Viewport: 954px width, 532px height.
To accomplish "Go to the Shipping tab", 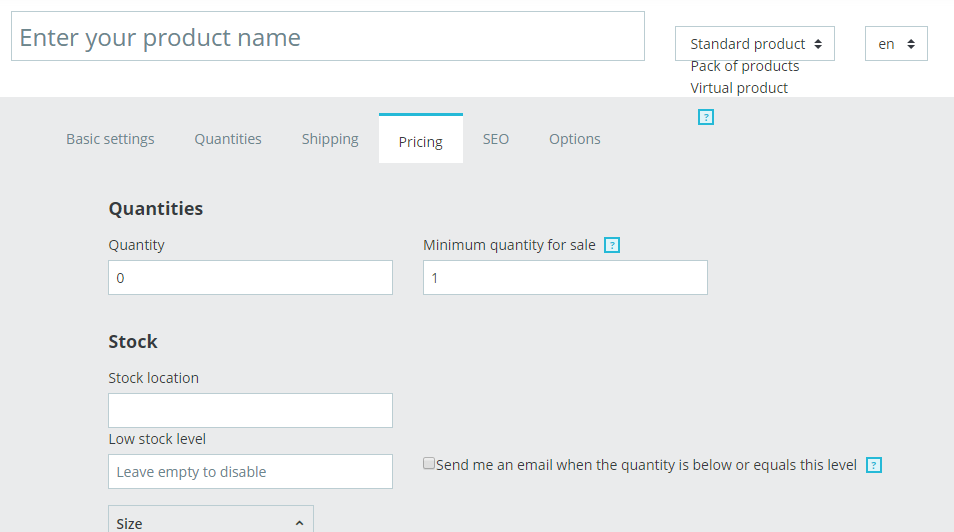I will click(x=330, y=139).
